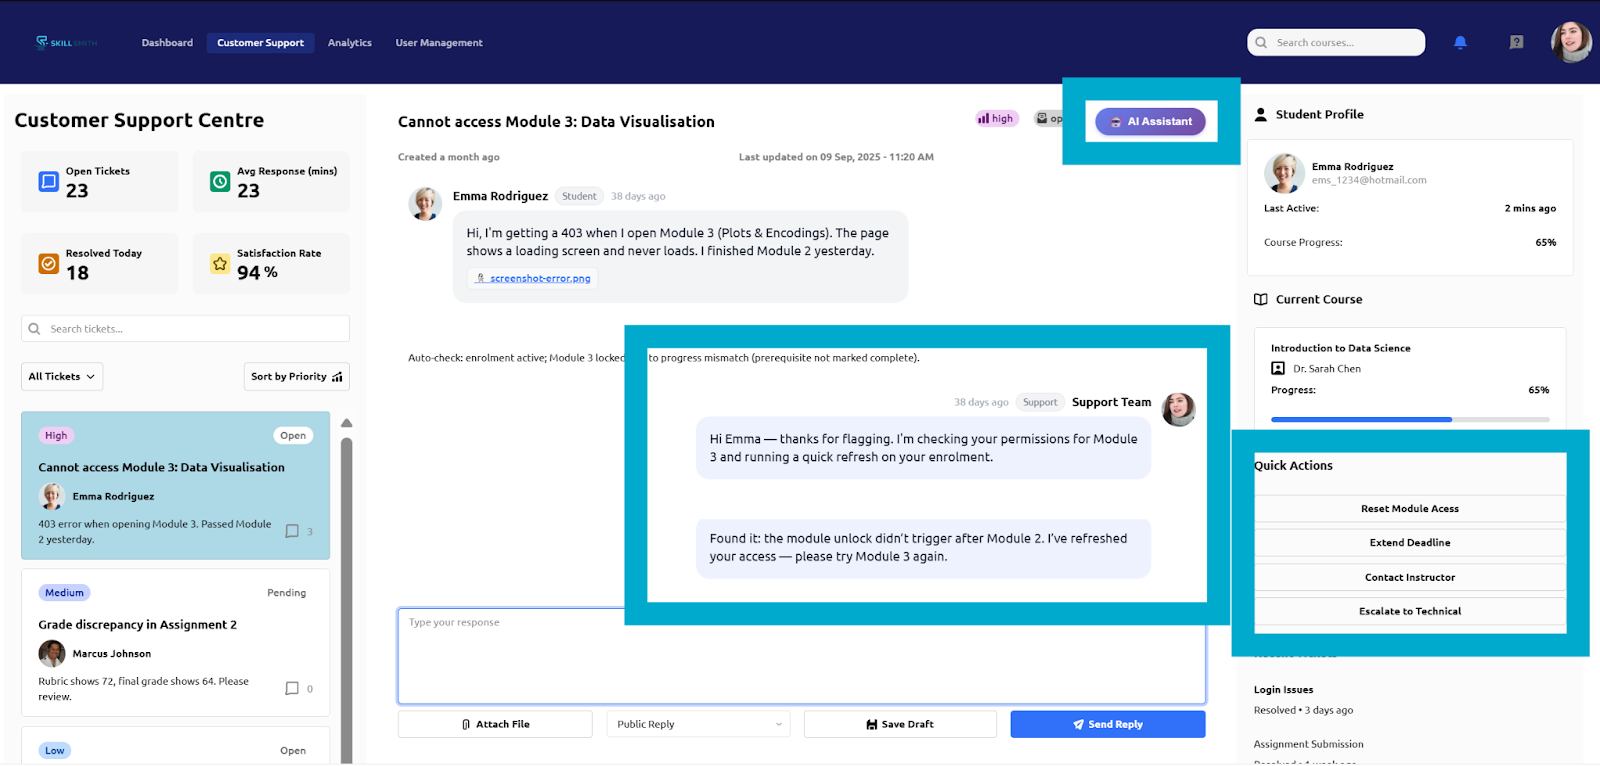Click Emma's avatar in Student Profile
The image size is (1600, 766).
1284,173
